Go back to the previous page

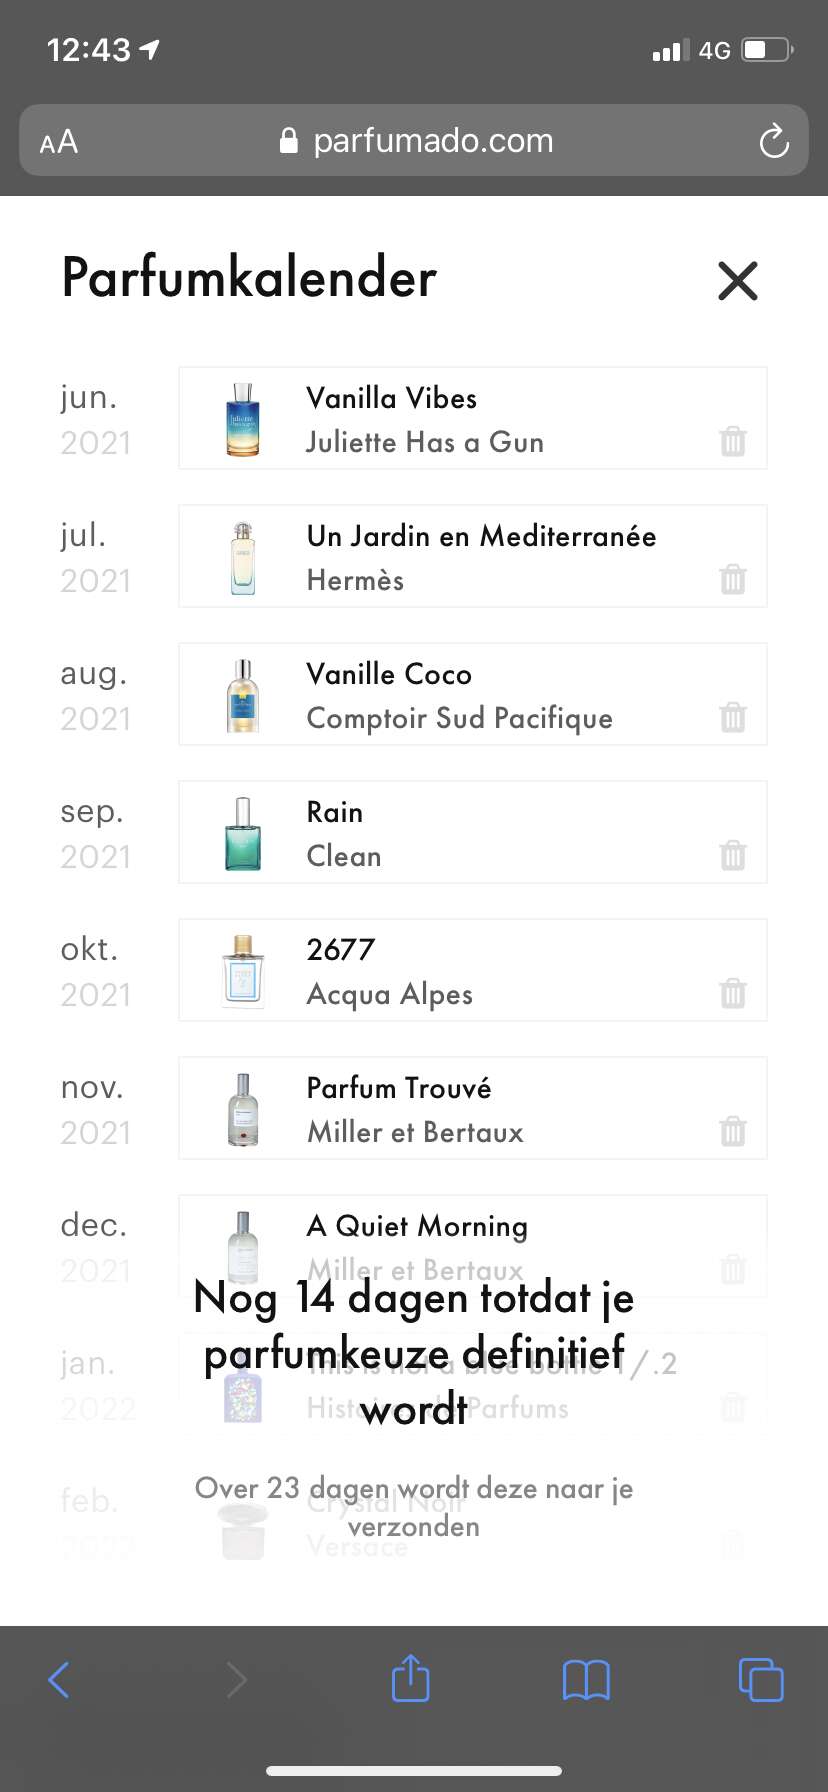point(59,1680)
